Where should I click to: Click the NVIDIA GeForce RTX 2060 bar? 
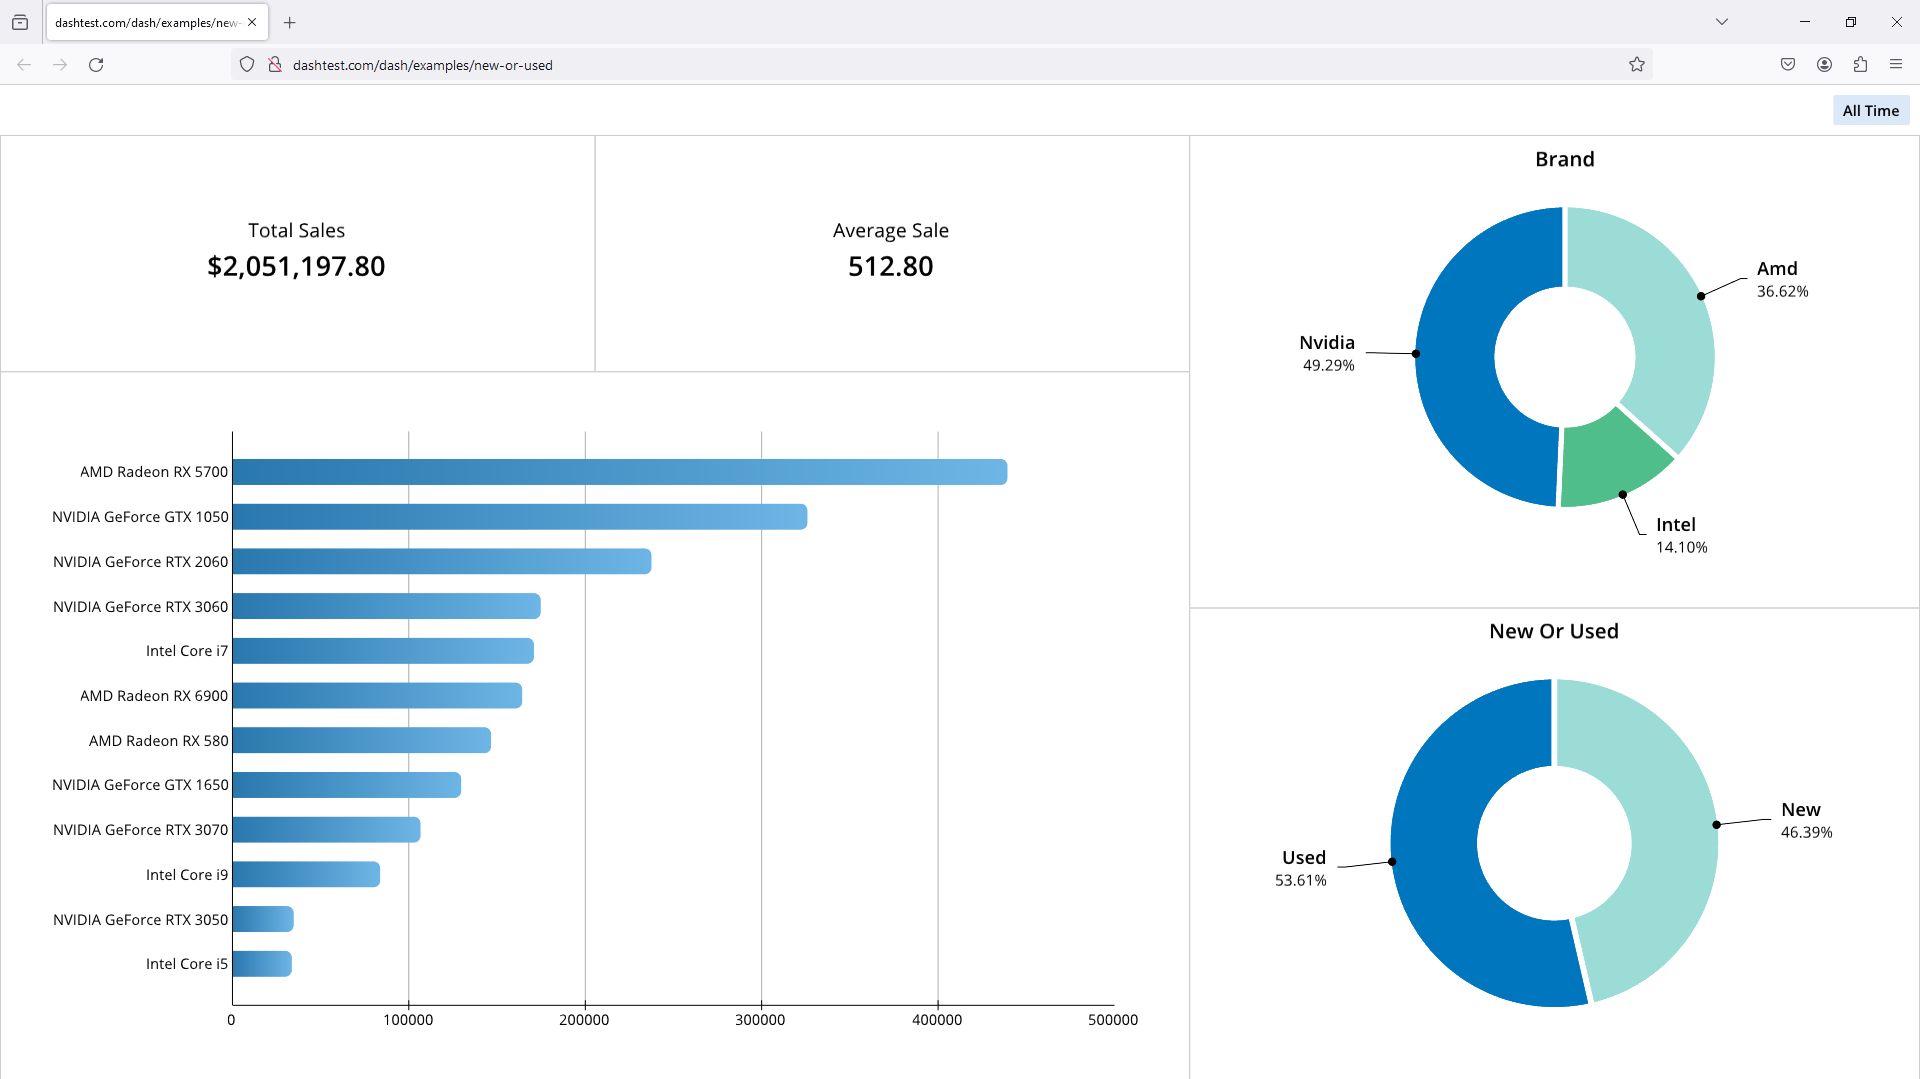pos(442,562)
